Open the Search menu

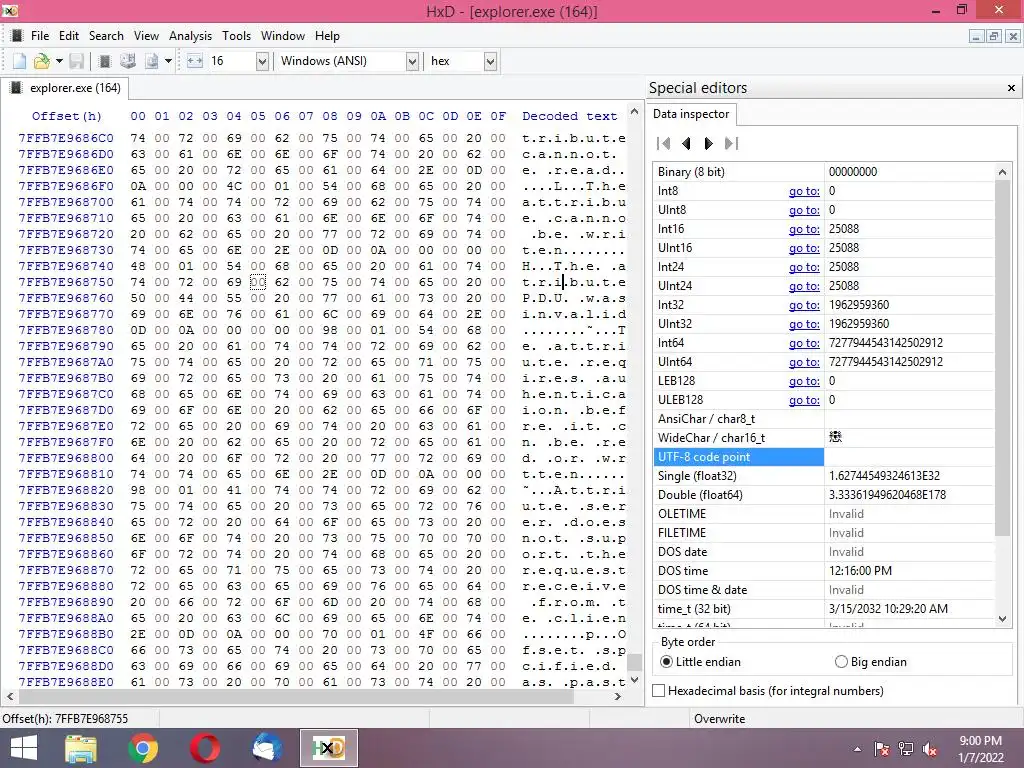[x=106, y=36]
